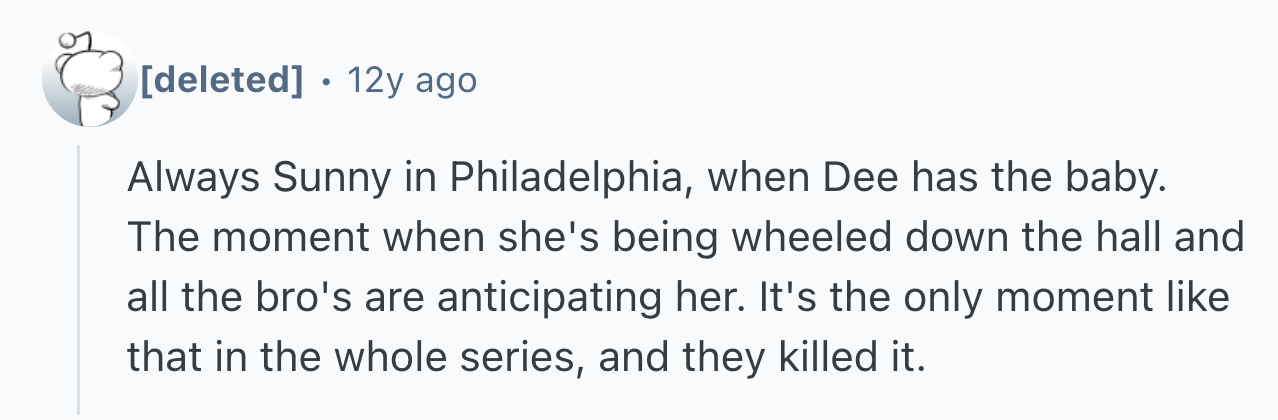The width and height of the screenshot is (1278, 420).
Task: Collapse the comment using the vertical thread line
Action: pyautogui.click(x=79, y=280)
